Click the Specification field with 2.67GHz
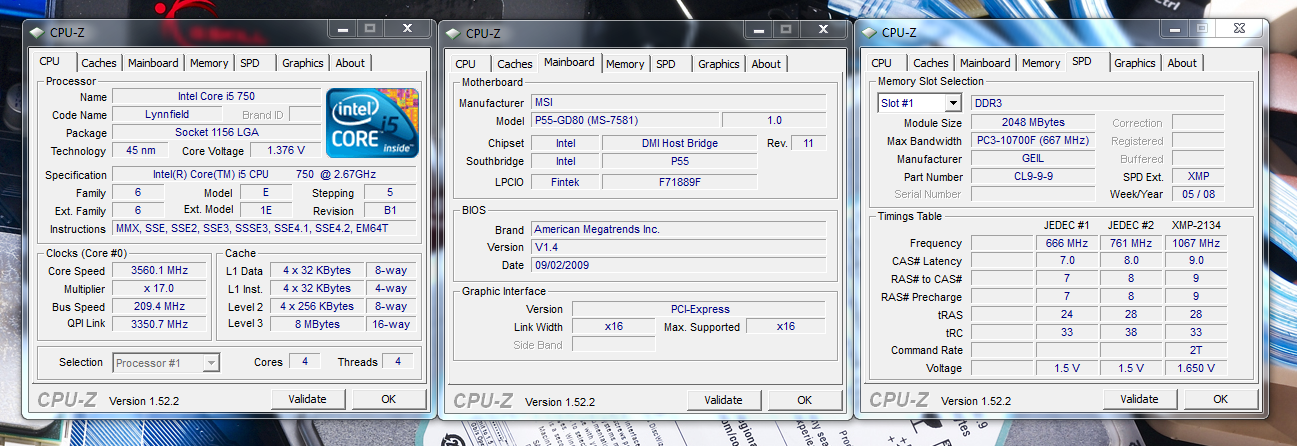1297x446 pixels. [x=264, y=175]
